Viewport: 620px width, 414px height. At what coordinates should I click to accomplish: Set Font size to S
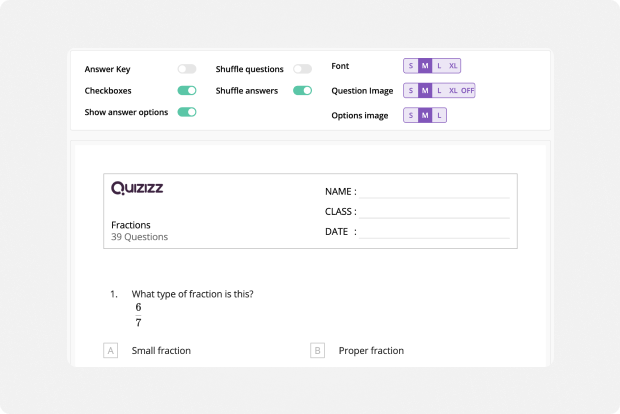pyautogui.click(x=411, y=66)
